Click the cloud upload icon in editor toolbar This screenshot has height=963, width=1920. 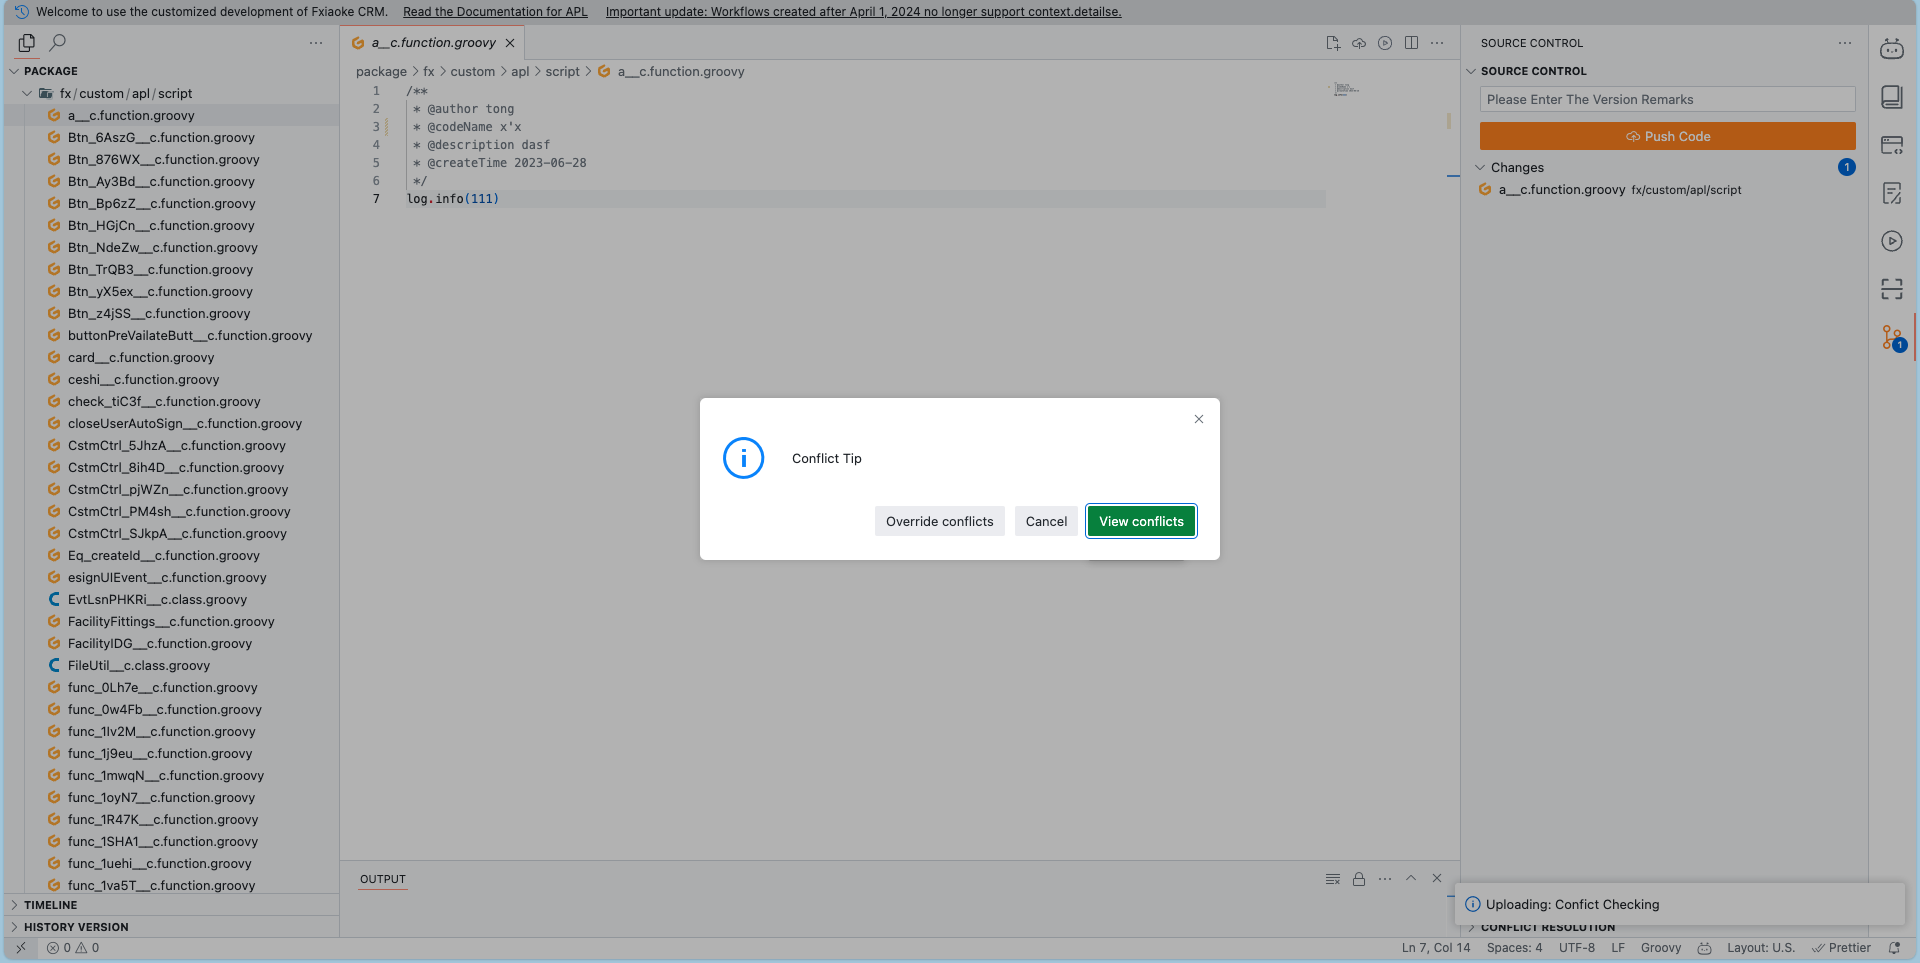(1359, 43)
